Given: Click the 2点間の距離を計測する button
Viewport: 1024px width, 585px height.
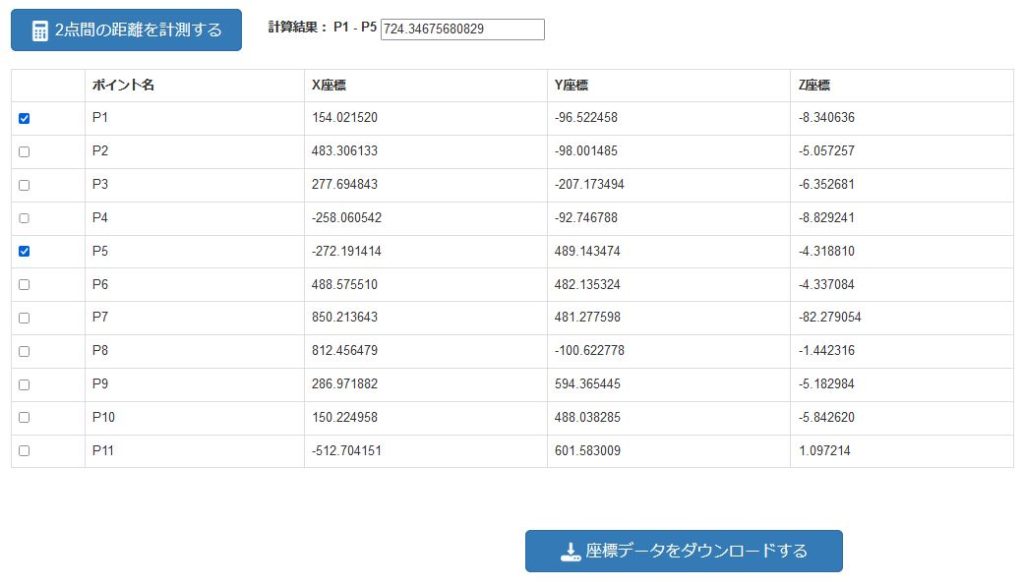Looking at the screenshot, I should click(126, 30).
